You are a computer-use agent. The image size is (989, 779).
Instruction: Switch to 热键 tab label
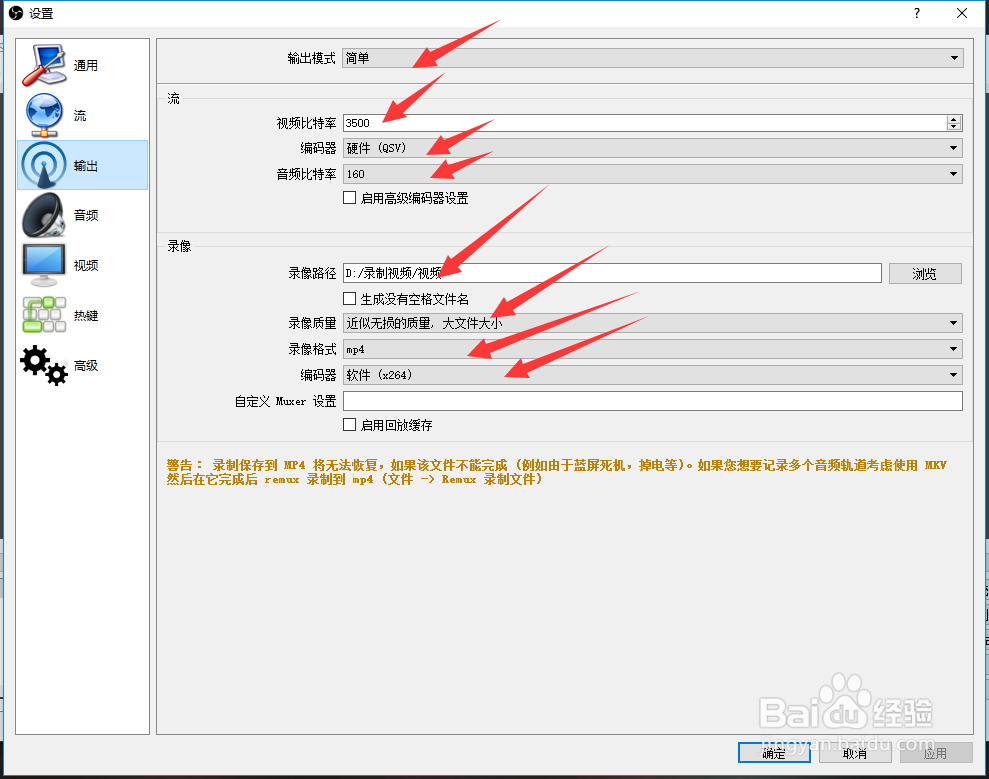point(86,315)
